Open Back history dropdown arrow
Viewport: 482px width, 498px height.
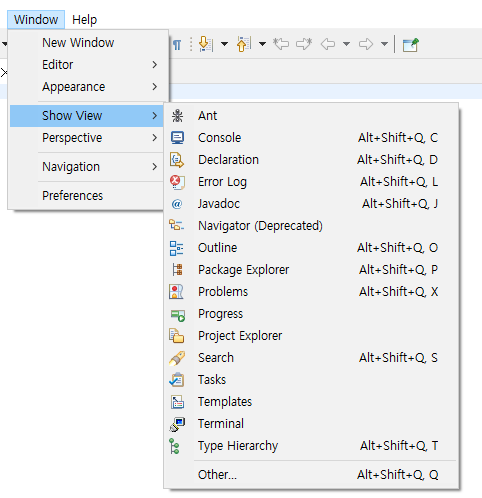pos(346,44)
